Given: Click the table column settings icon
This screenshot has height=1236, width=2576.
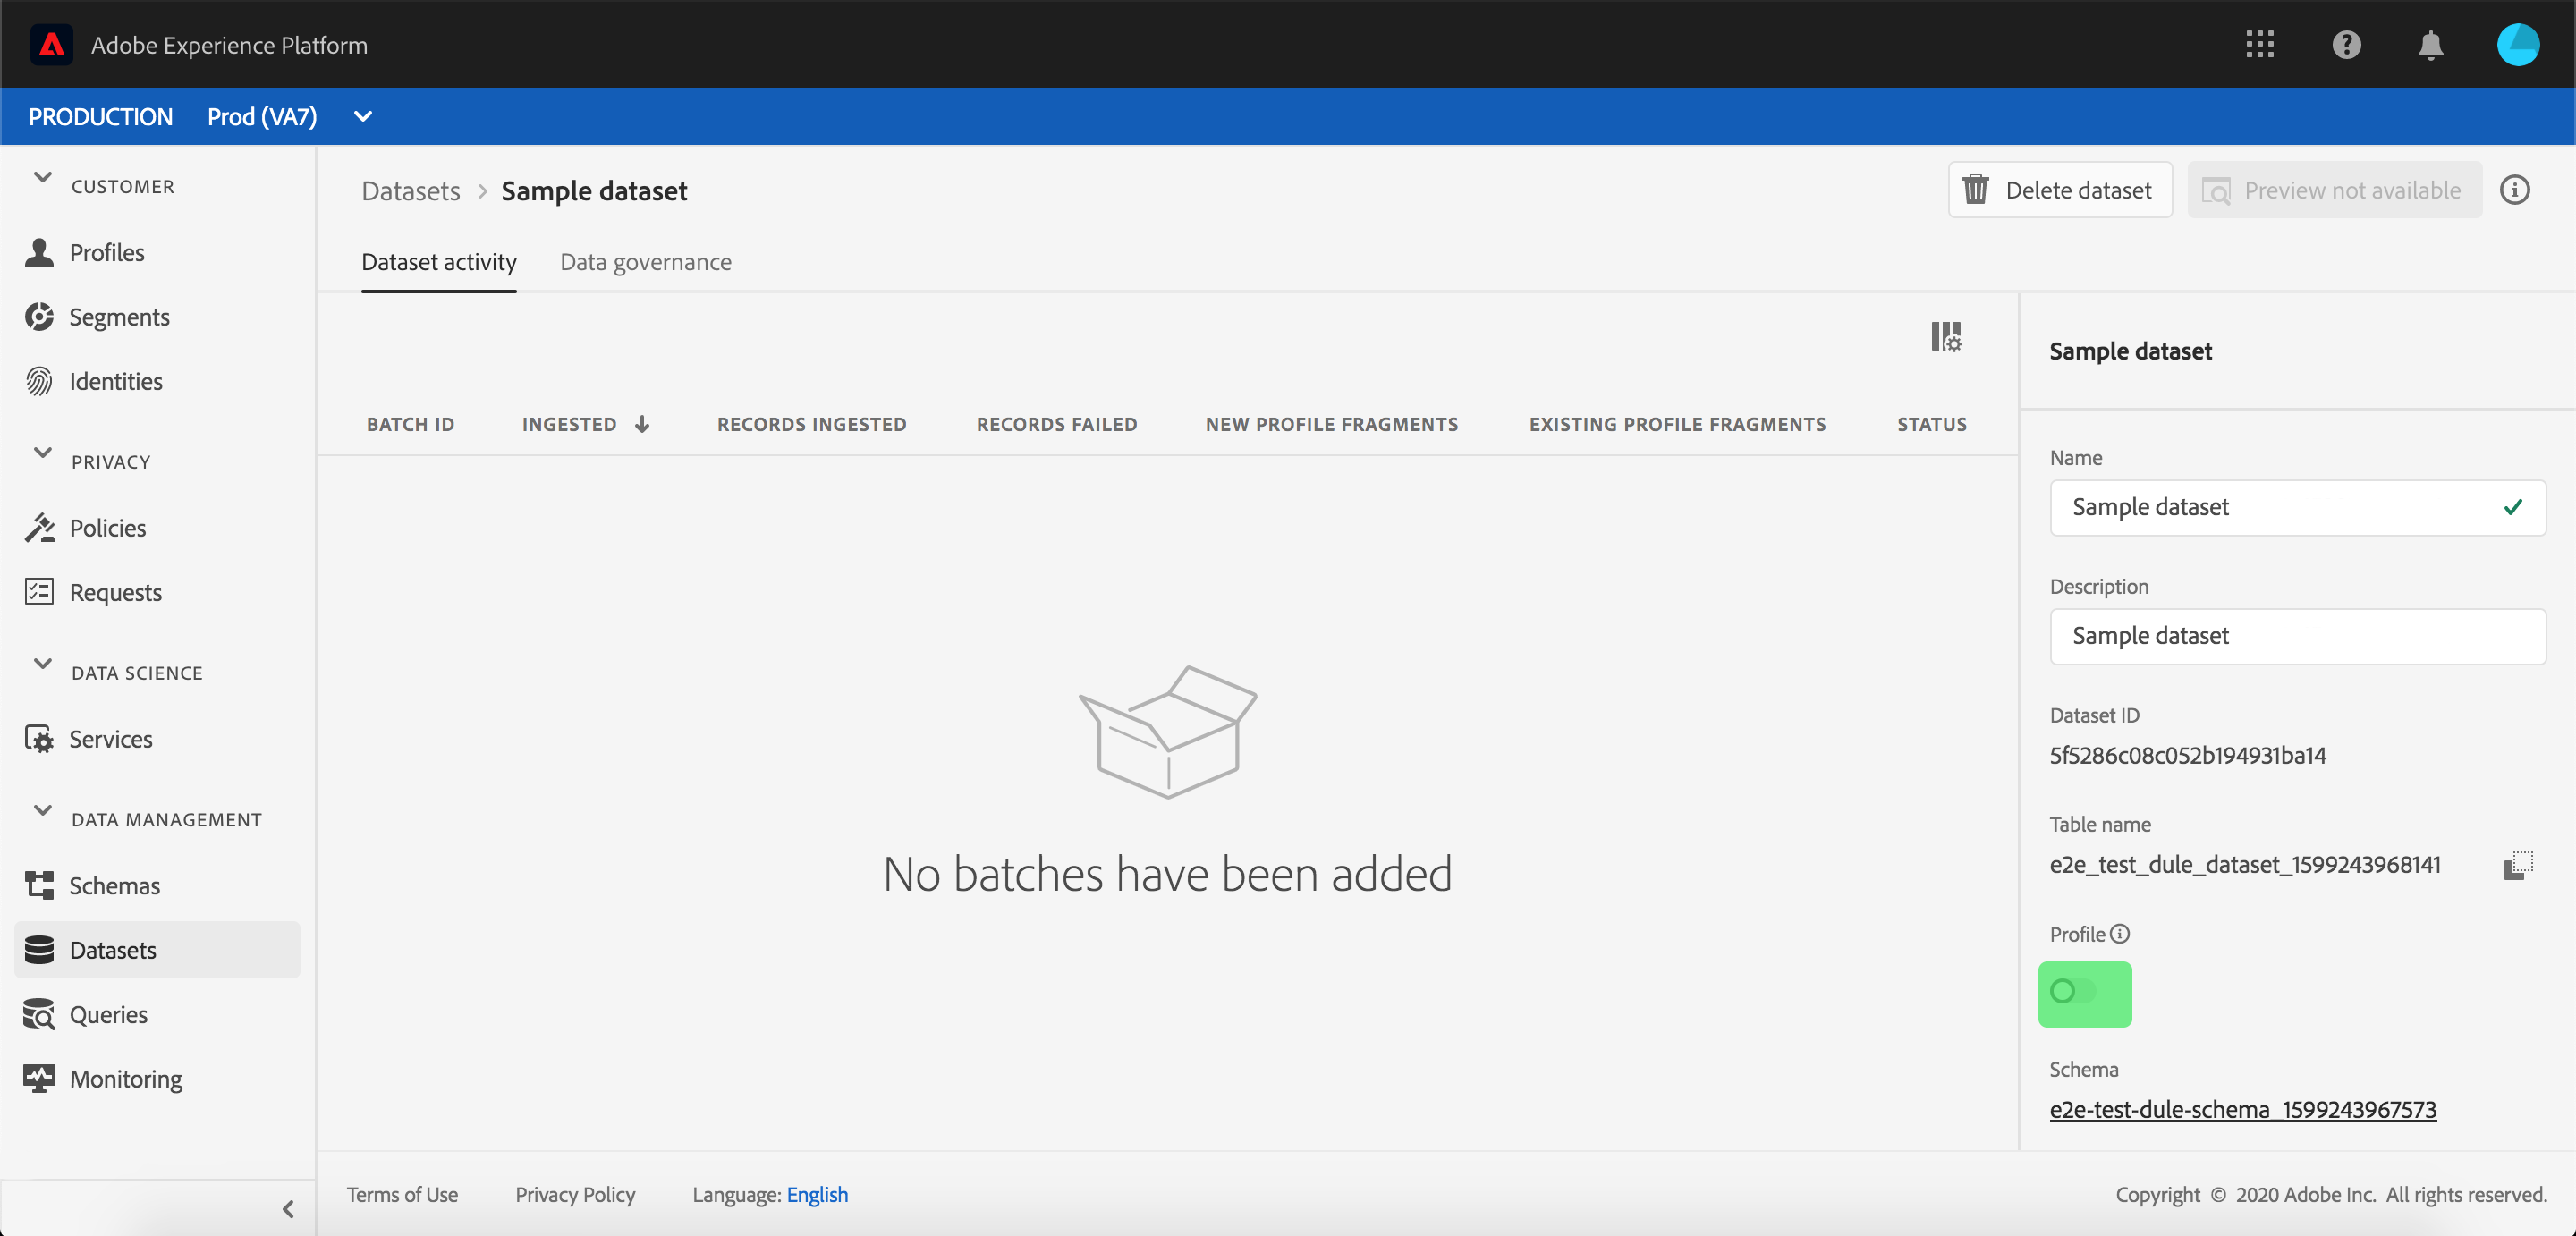Looking at the screenshot, I should 1945,337.
